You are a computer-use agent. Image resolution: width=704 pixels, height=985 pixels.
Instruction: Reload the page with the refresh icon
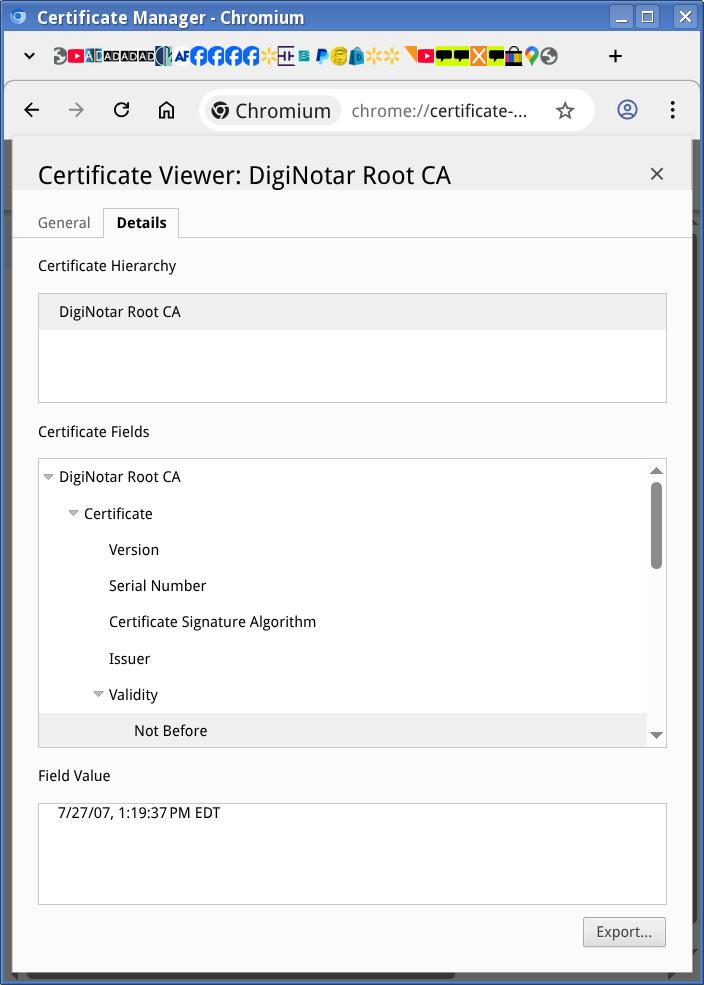[x=121, y=111]
